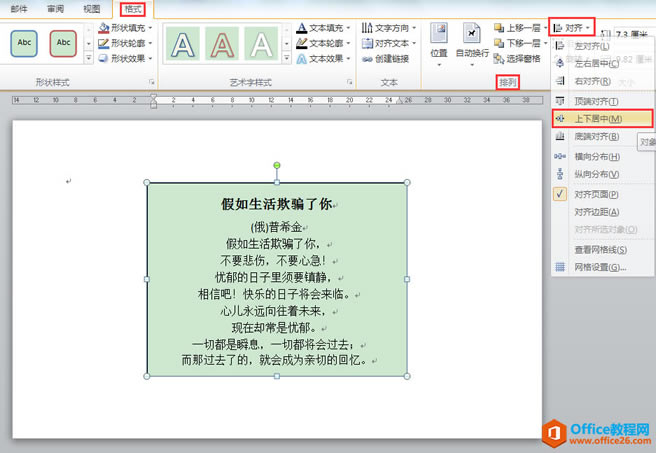Click the 下移一层 send backward icon
The width and height of the screenshot is (656, 453).
tap(499, 43)
